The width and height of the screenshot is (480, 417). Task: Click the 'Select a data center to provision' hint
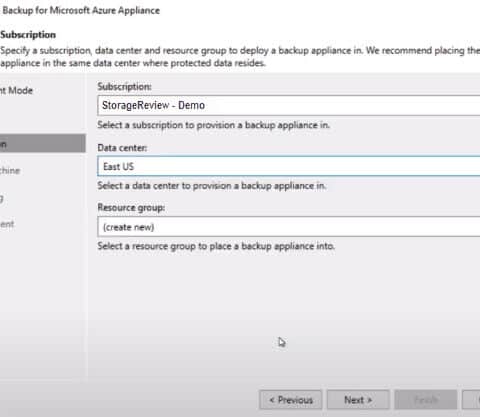point(212,186)
